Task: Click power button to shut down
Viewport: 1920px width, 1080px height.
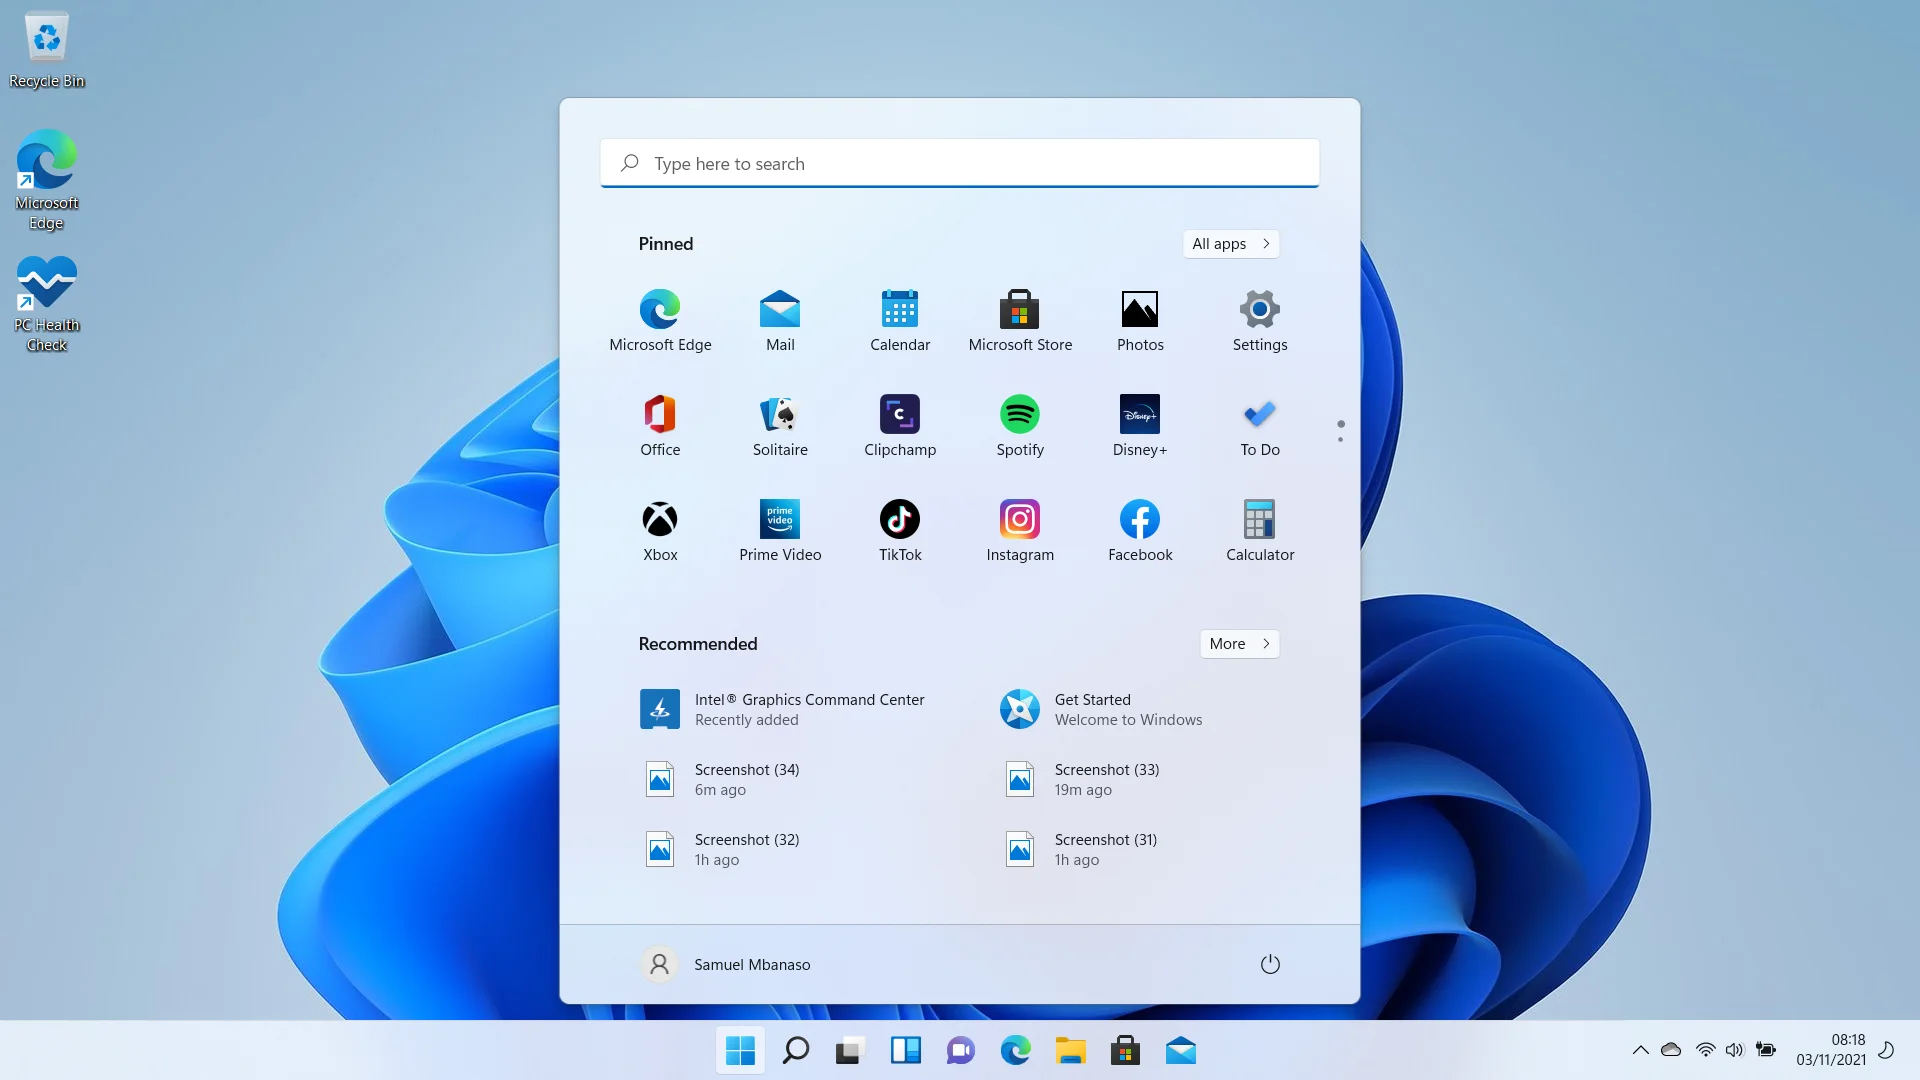Action: point(1269,964)
